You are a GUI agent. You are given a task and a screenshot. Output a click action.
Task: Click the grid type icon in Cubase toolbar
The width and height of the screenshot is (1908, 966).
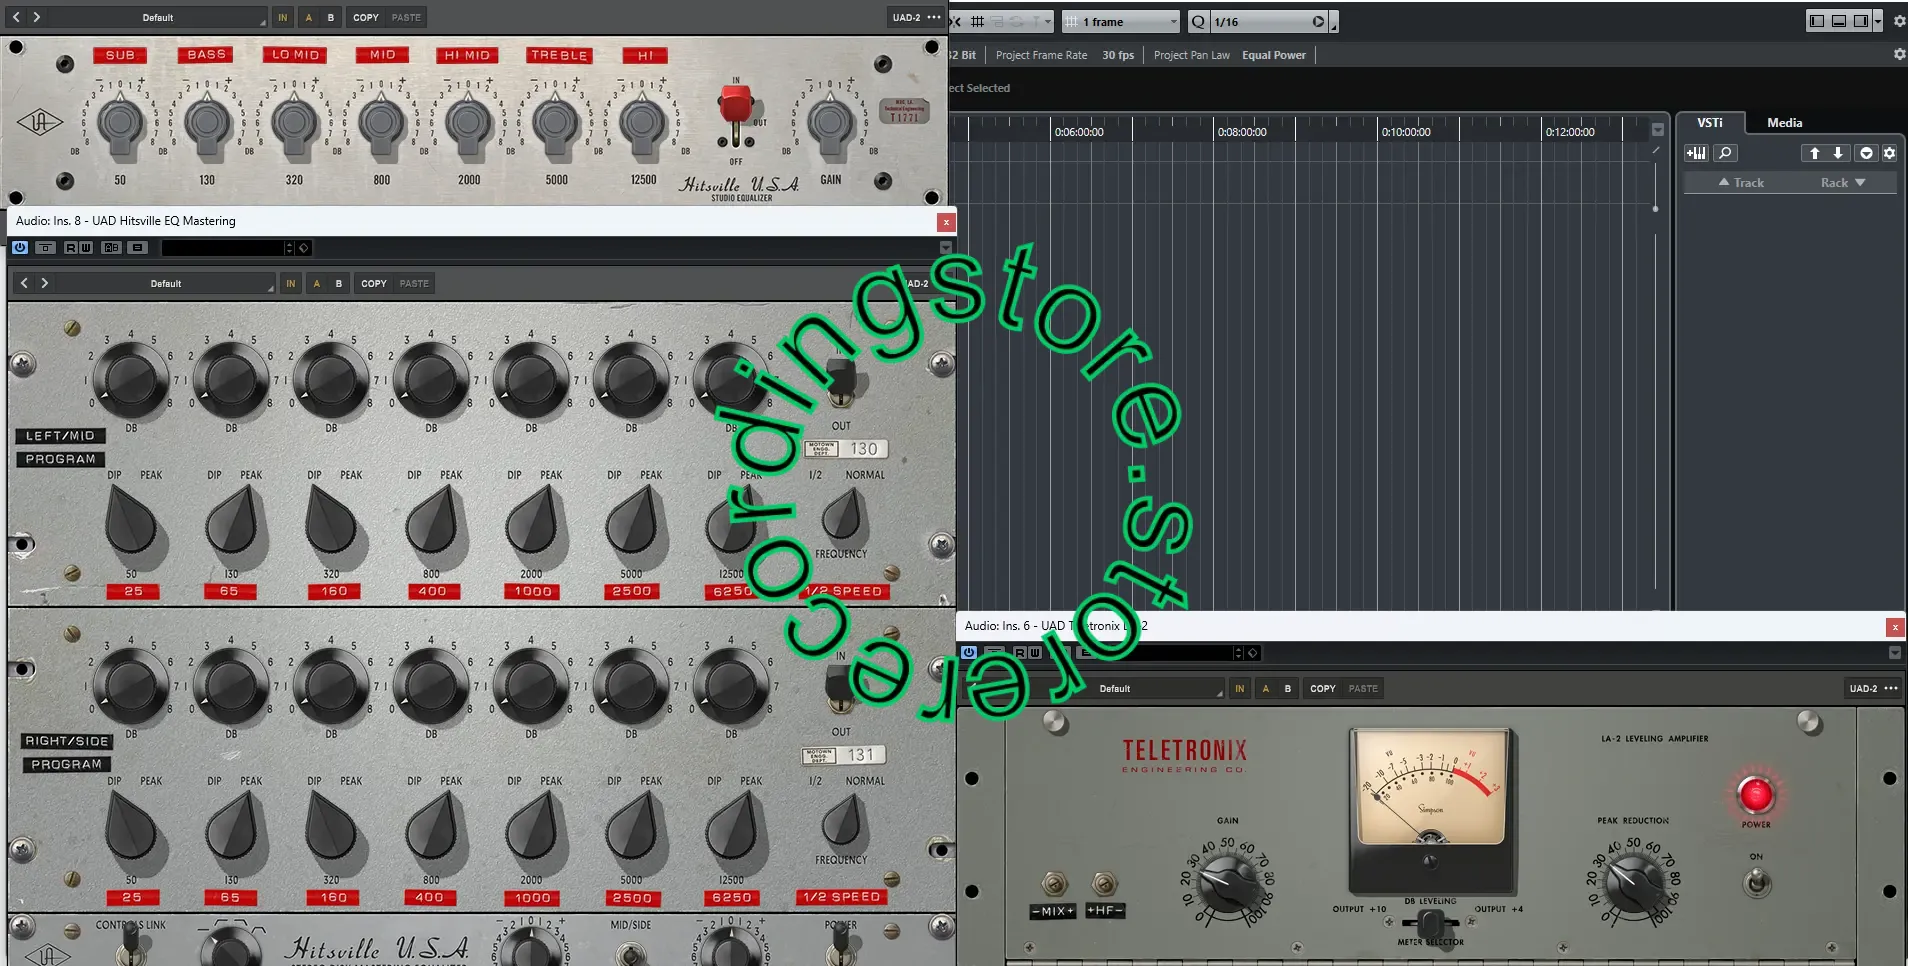click(977, 21)
